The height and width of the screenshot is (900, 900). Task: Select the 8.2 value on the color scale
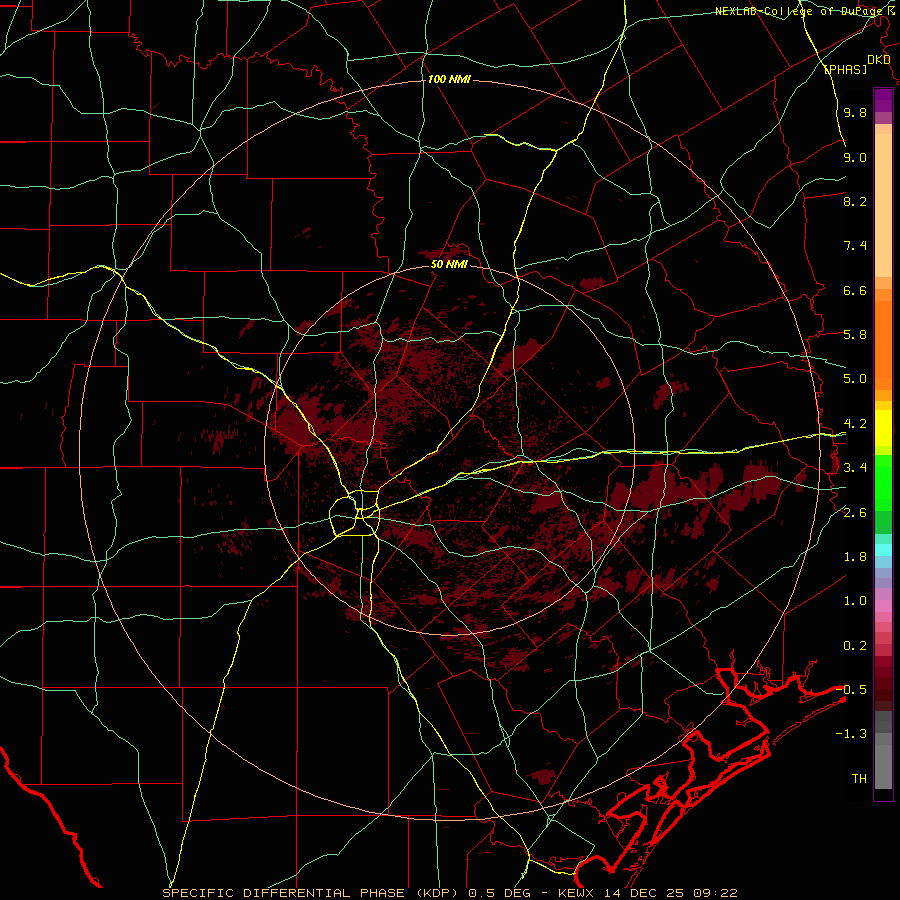point(855,201)
